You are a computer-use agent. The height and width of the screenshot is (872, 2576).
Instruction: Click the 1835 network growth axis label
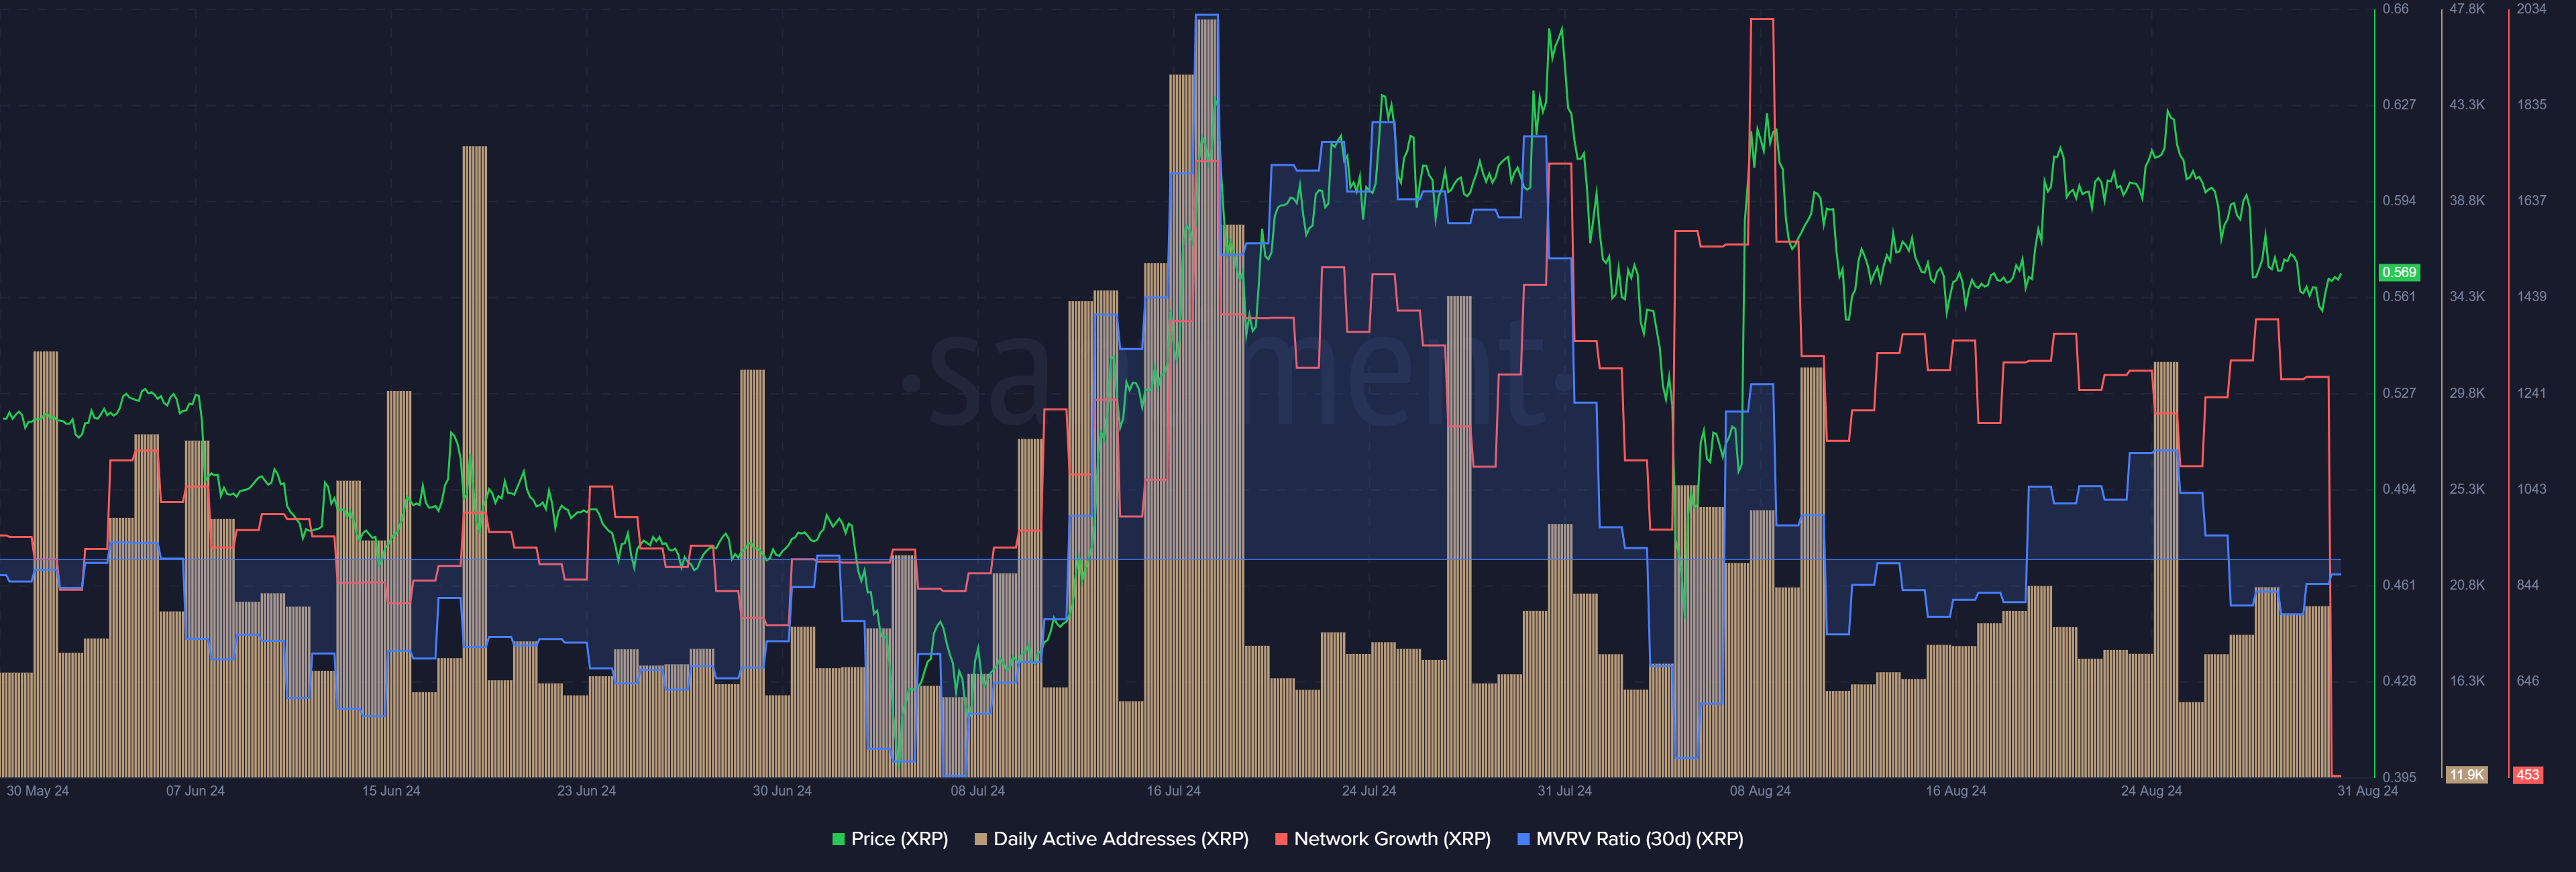click(x=2531, y=105)
